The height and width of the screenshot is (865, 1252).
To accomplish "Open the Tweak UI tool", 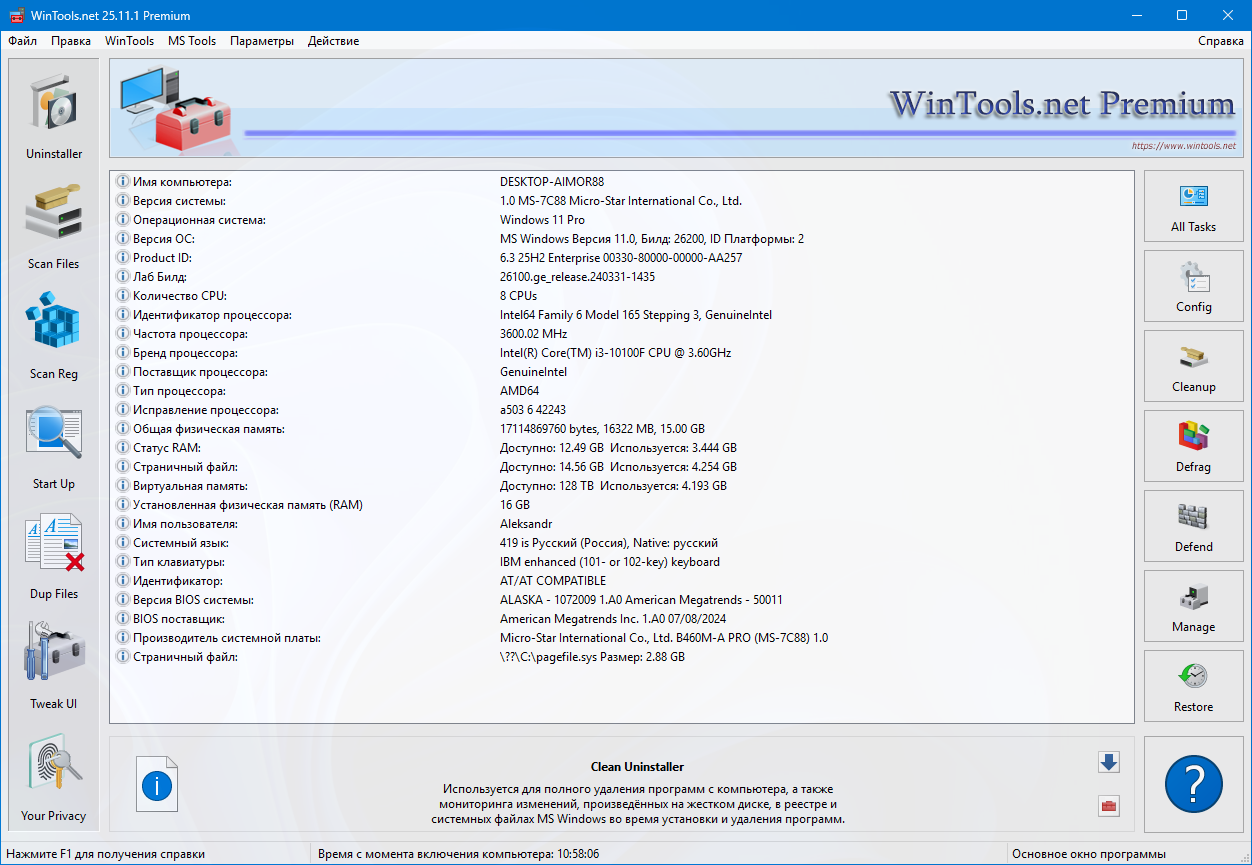I will (x=54, y=665).
